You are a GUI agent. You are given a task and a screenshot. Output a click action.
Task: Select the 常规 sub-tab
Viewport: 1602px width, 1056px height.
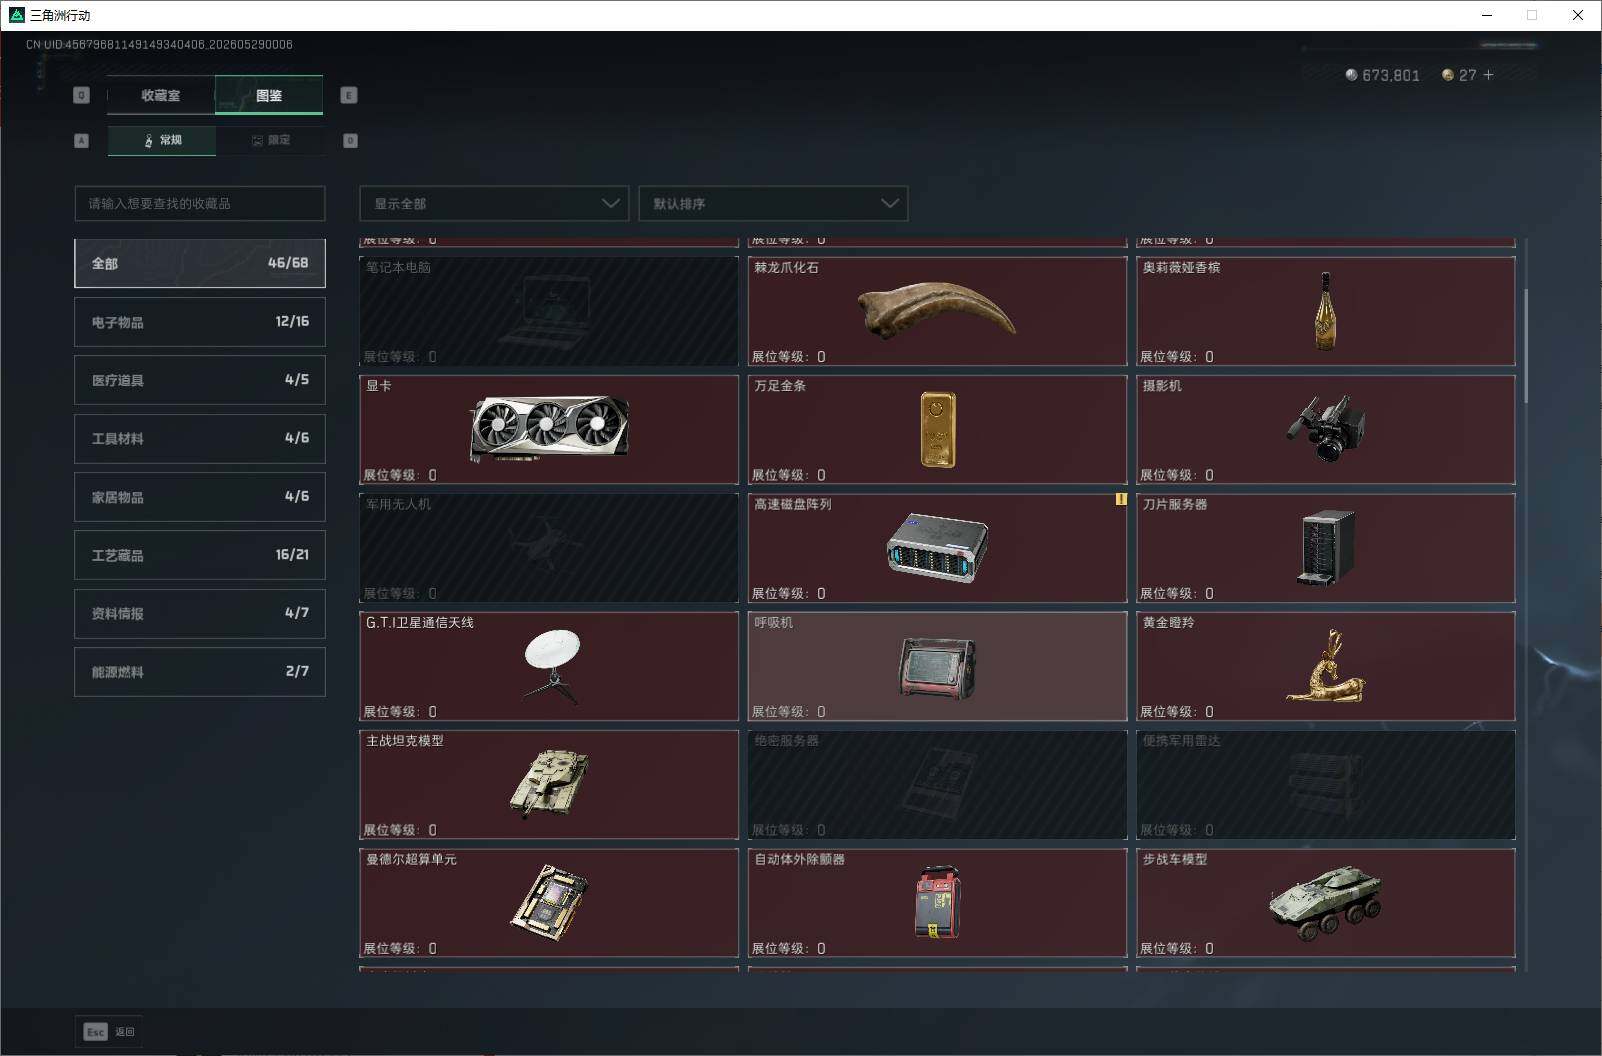tap(162, 140)
